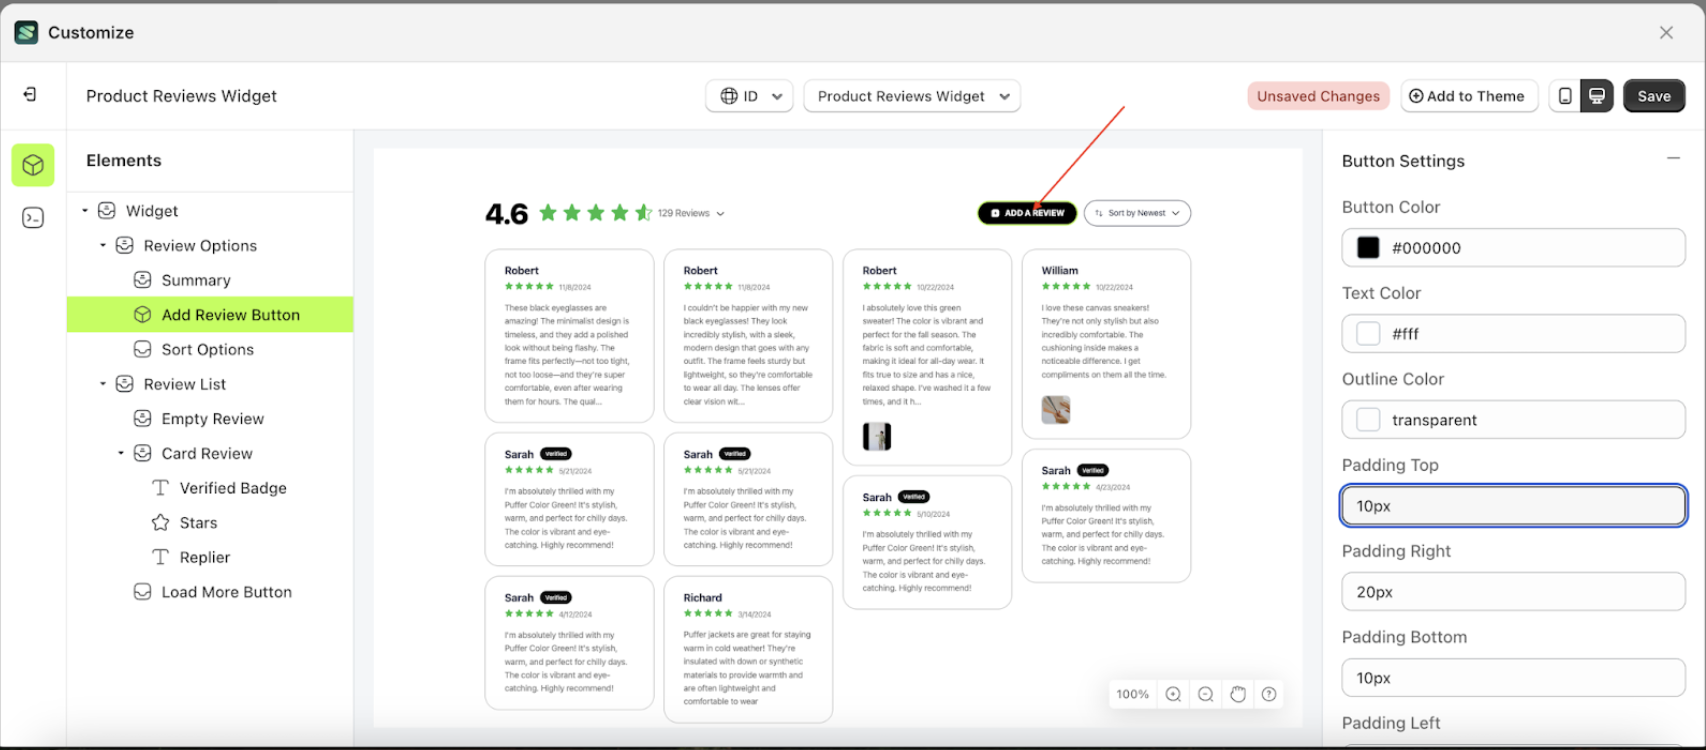Open the Product Reviews Widget dropdown
Screen dimensions: 1706x750
point(912,96)
